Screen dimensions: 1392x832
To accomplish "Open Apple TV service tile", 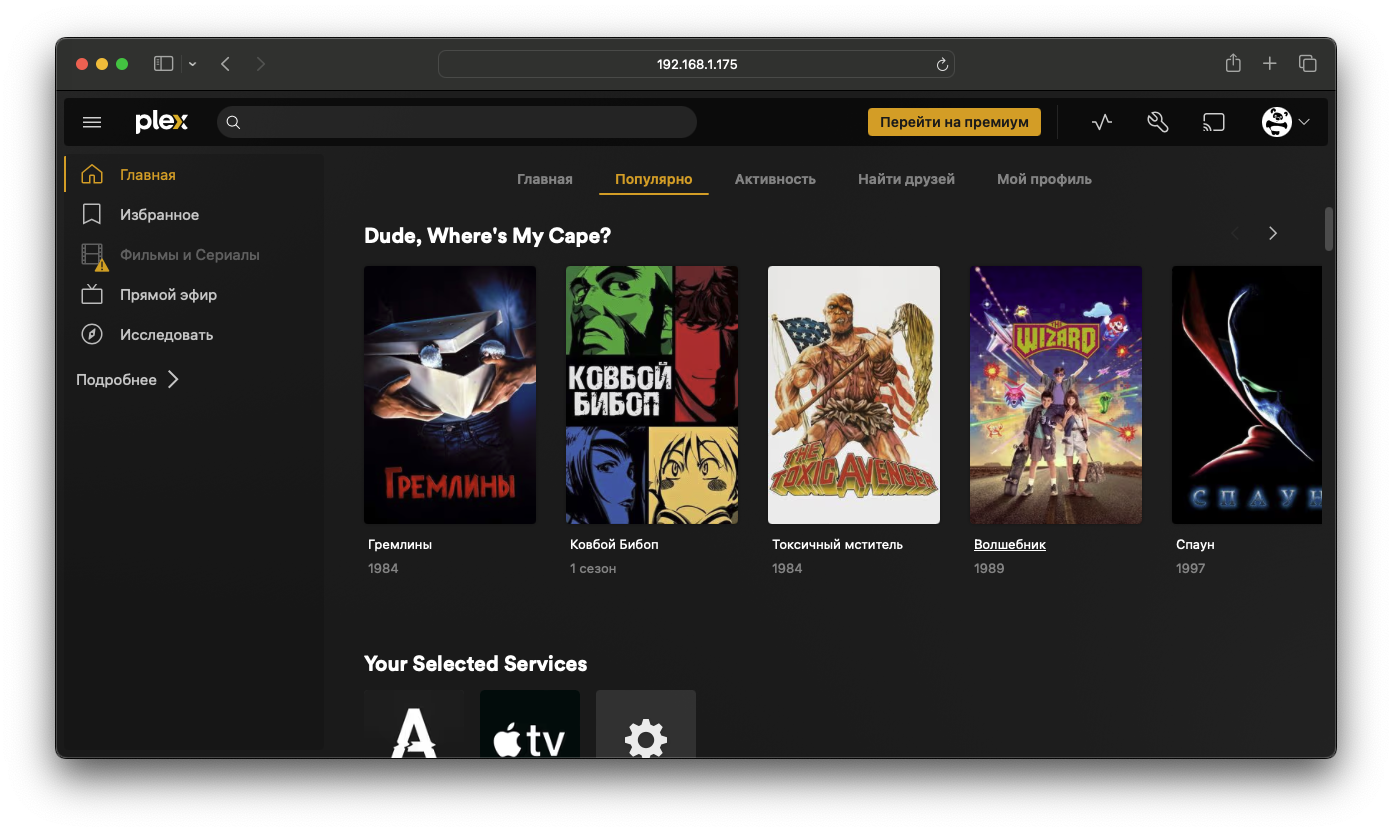I will [x=530, y=724].
